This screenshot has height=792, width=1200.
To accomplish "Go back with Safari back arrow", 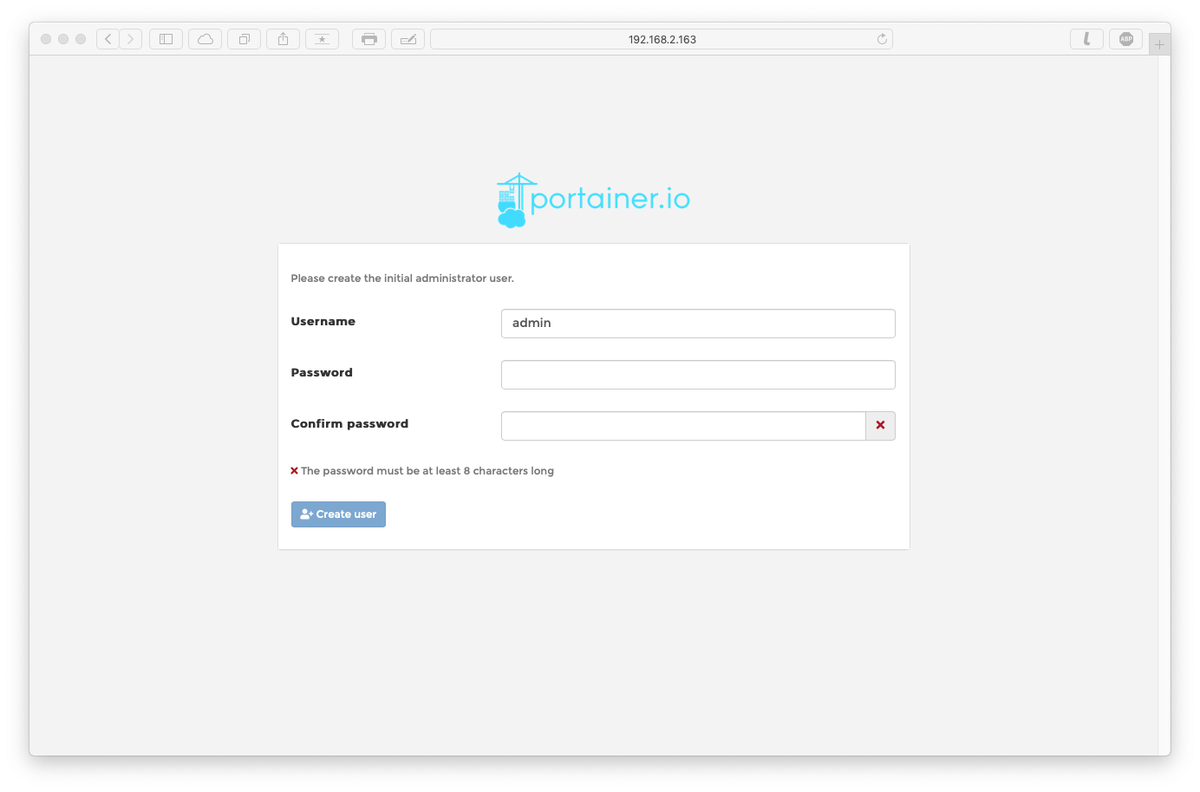I will [x=108, y=39].
